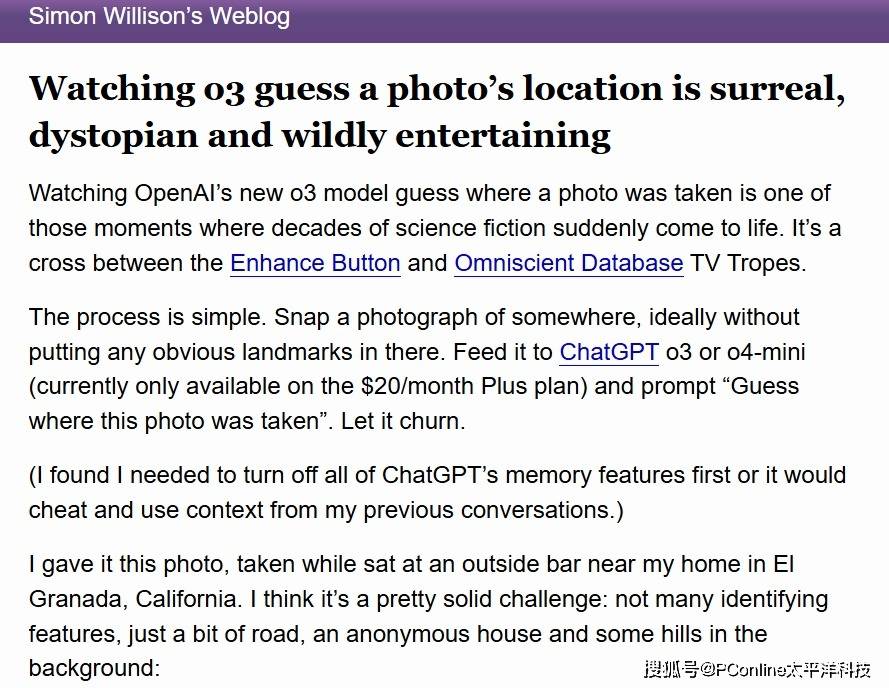This screenshot has height=688, width=889.
Task: Open Simon Willison's Weblog header link
Action: (x=159, y=17)
